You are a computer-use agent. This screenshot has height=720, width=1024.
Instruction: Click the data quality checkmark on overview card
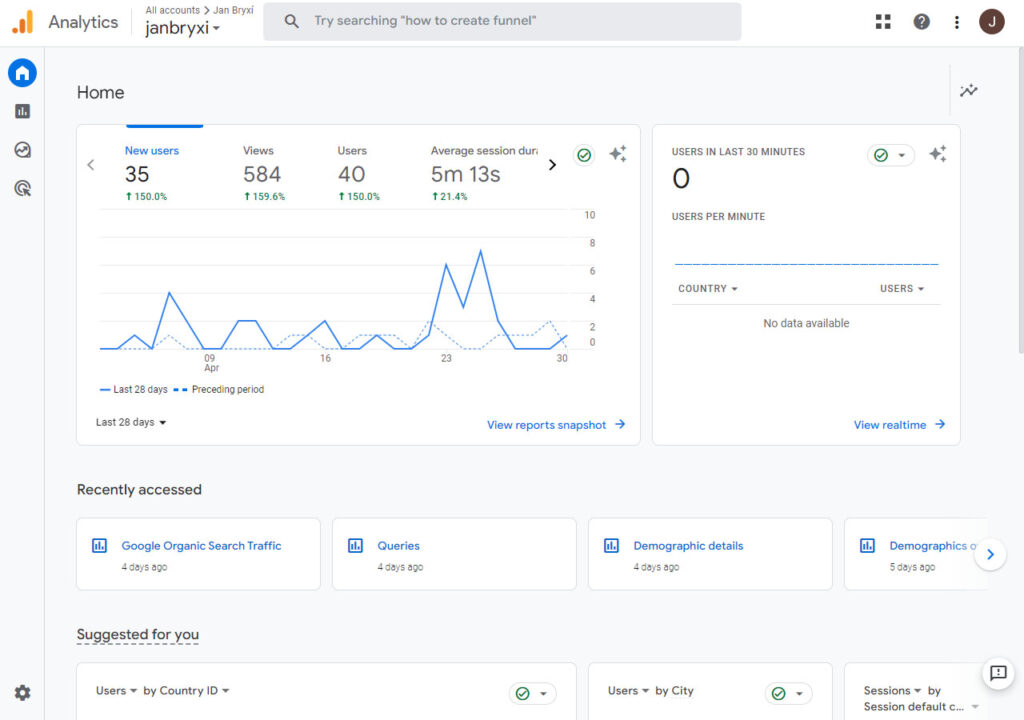[584, 155]
